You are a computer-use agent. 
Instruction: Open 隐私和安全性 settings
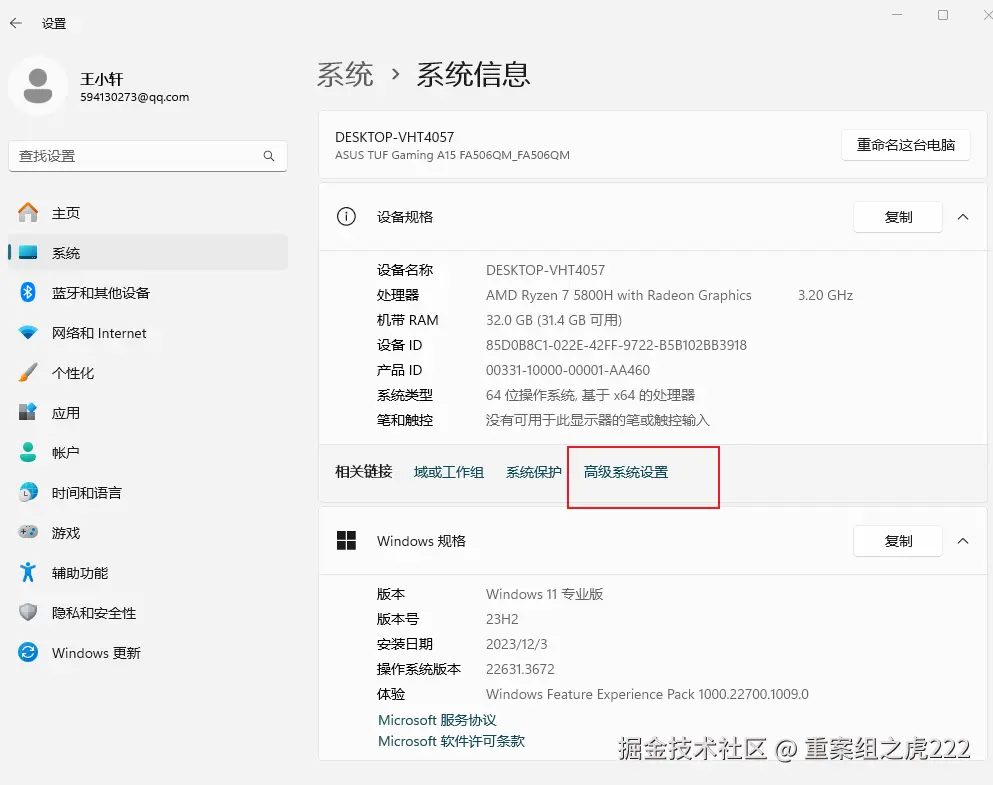pos(148,612)
